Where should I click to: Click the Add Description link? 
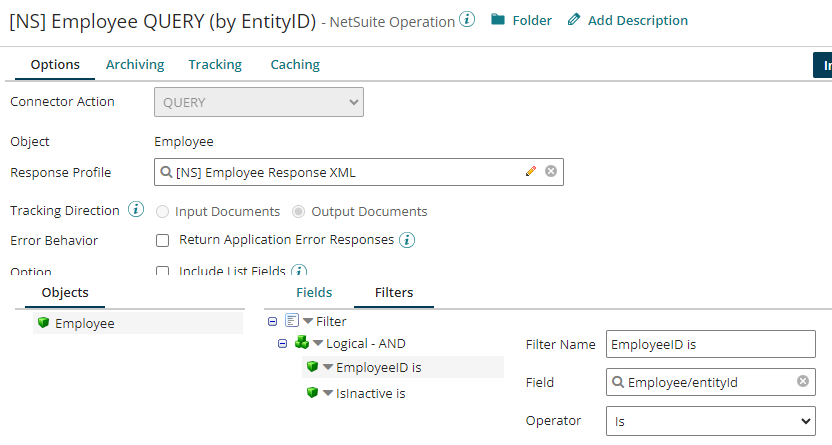click(x=627, y=20)
